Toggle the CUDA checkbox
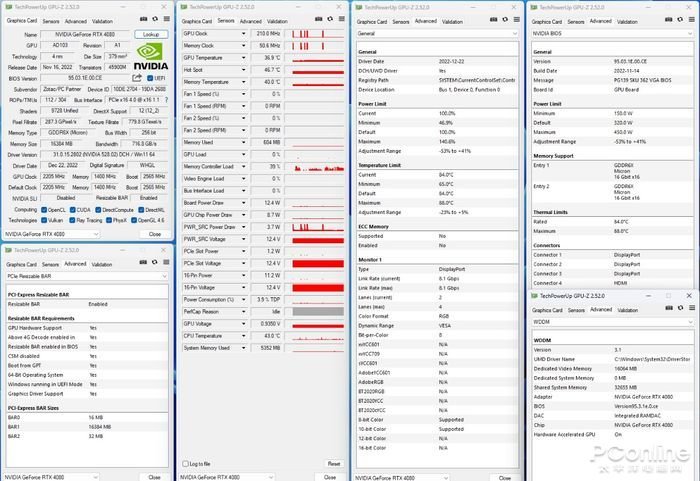The width and height of the screenshot is (700, 481). (72, 210)
